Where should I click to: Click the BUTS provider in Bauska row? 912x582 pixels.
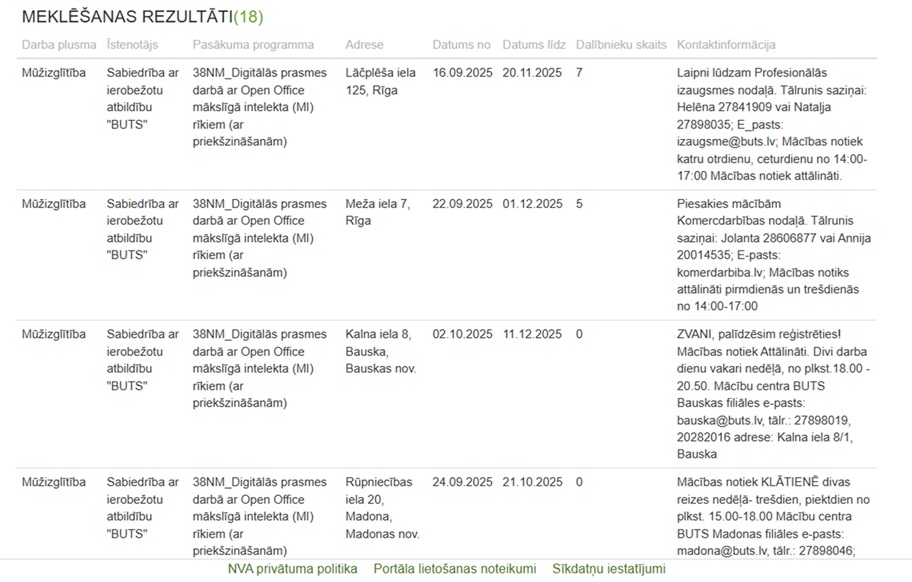(x=142, y=360)
